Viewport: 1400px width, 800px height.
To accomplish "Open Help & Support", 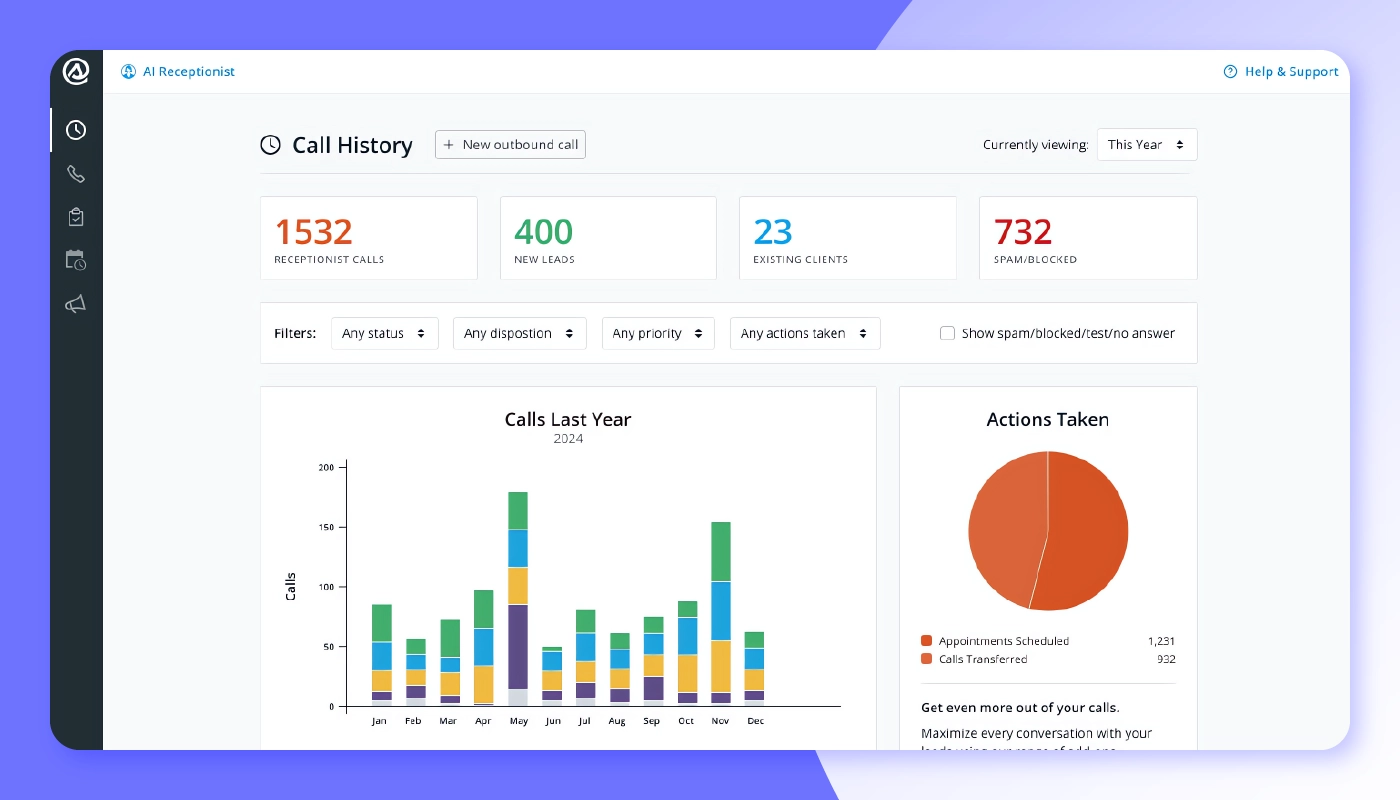I will pos(1290,71).
